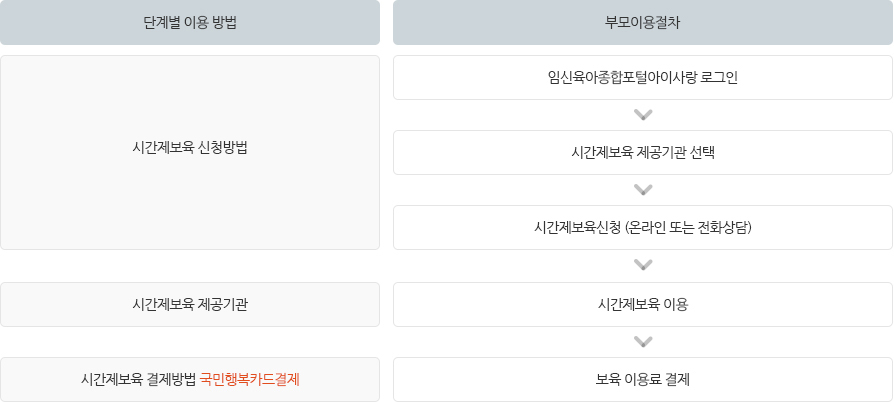This screenshot has width=894, height=402.
Task: Select the down arrow under the 시간제보육신청 step
Action: coord(643,265)
